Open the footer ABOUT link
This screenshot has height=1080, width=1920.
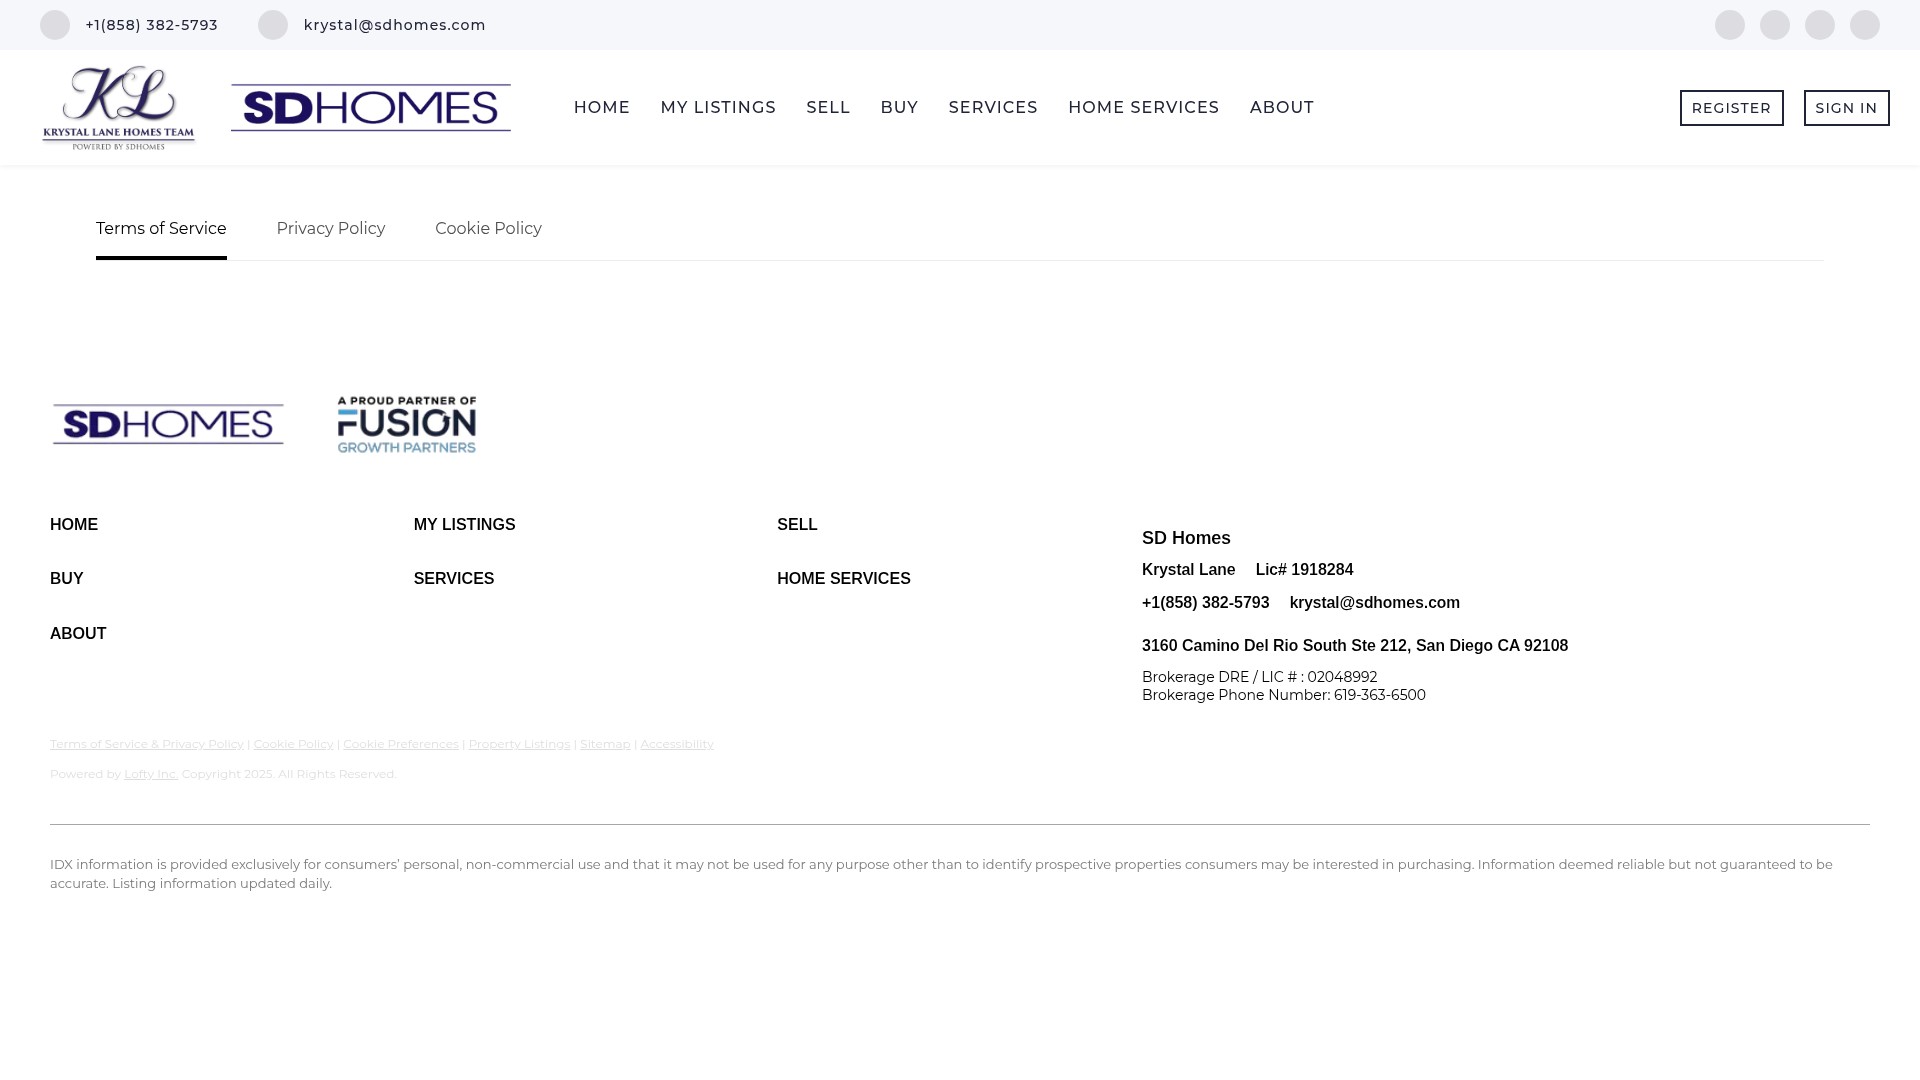pos(78,634)
